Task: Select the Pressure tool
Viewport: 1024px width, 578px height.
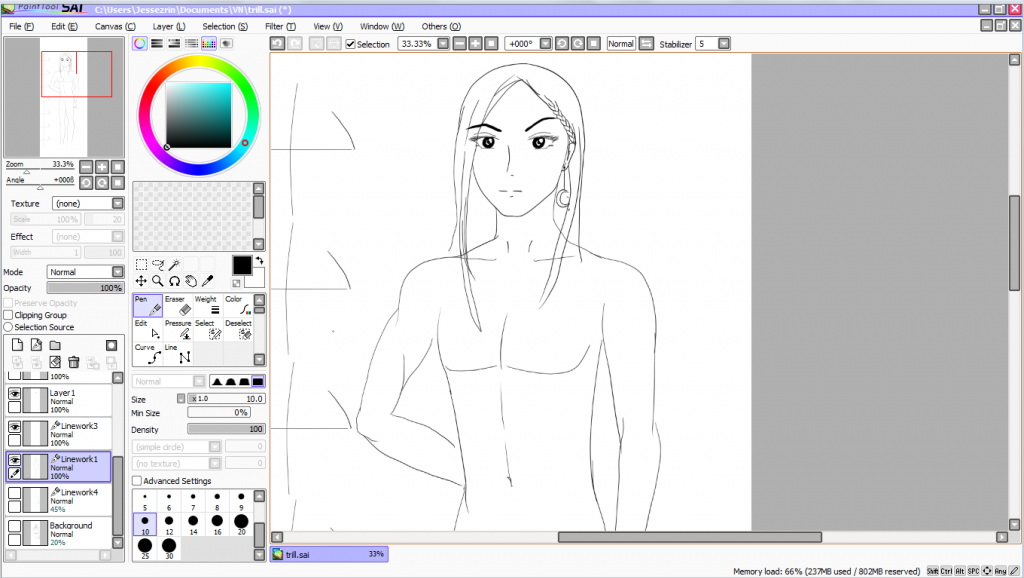Action: (178, 330)
